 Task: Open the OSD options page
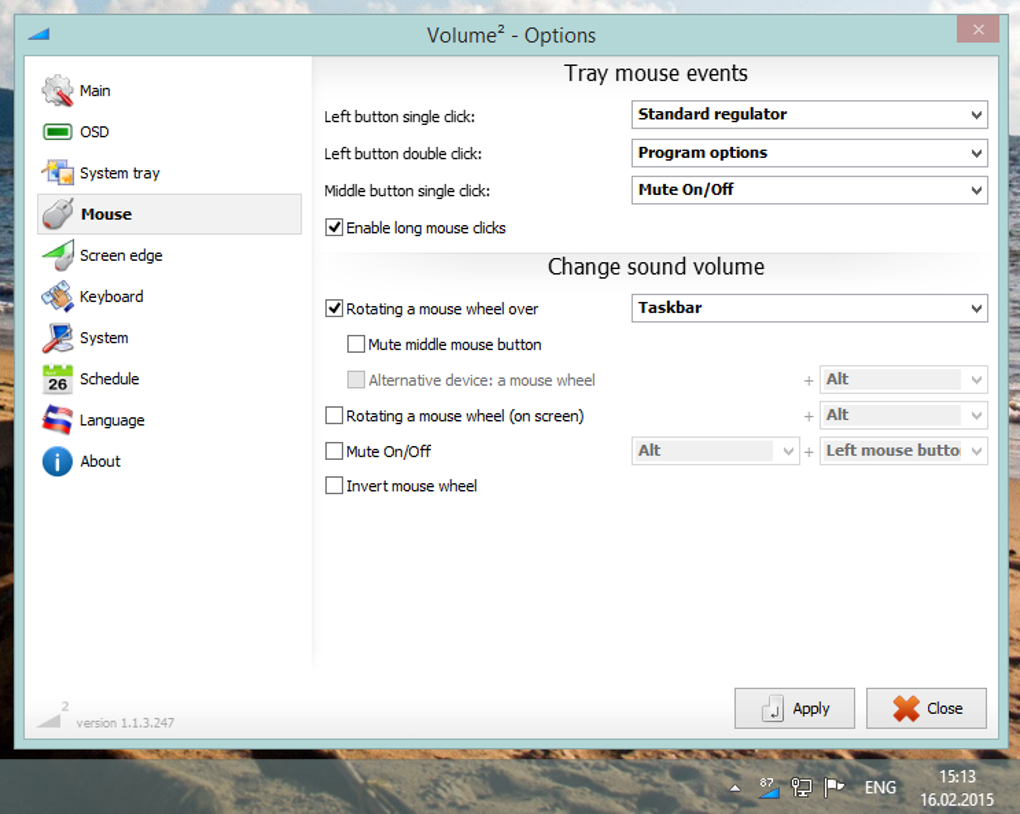point(94,132)
